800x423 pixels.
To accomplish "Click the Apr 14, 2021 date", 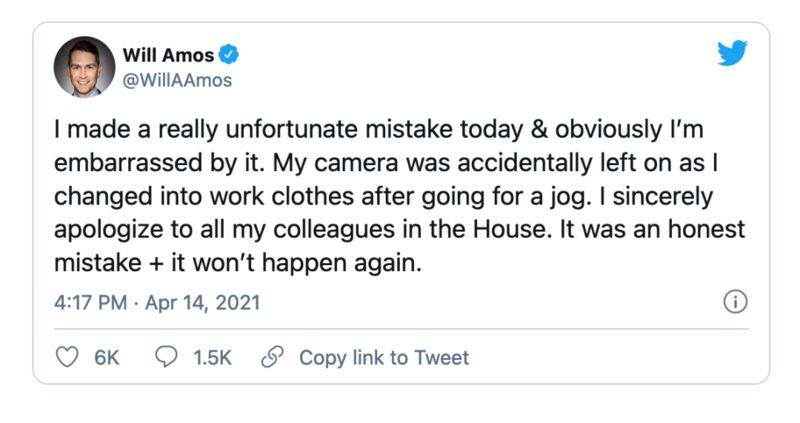I will pos(203,303).
